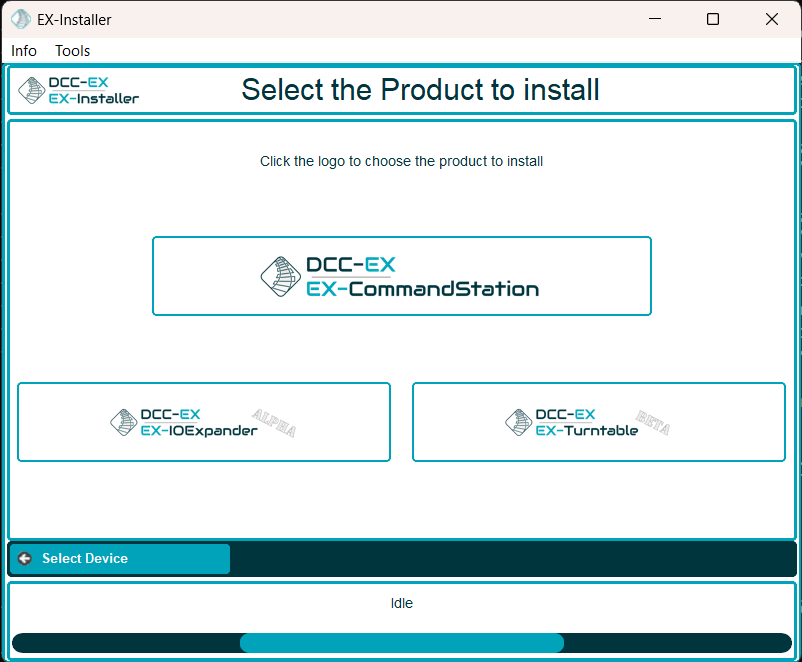Maximize the EX-Installer window
The height and width of the screenshot is (662, 802).
(712, 19)
